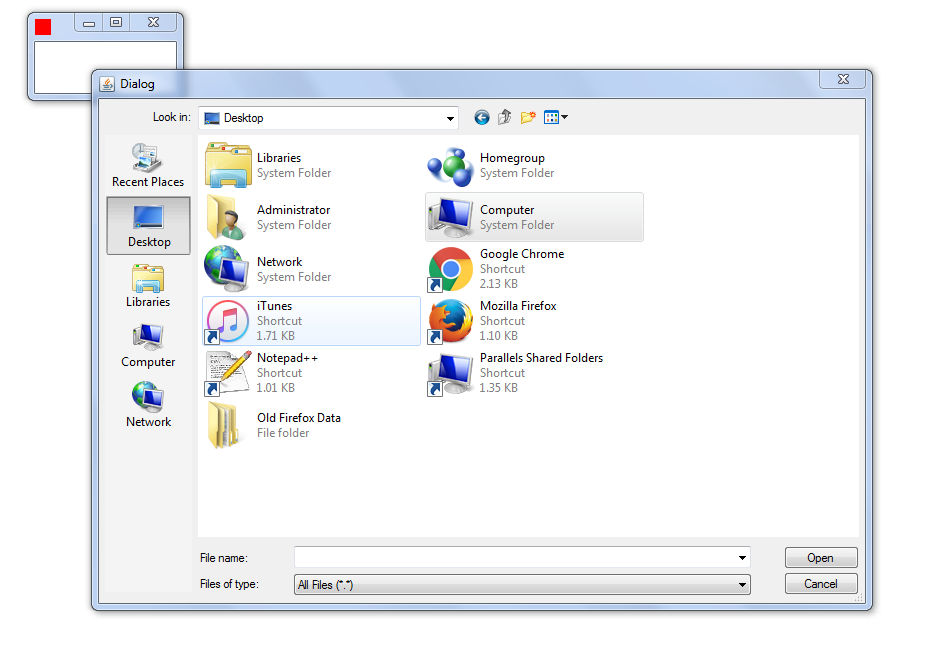Click the back arrow navigation icon
Image resolution: width=929 pixels, height=646 pixels.
(482, 118)
